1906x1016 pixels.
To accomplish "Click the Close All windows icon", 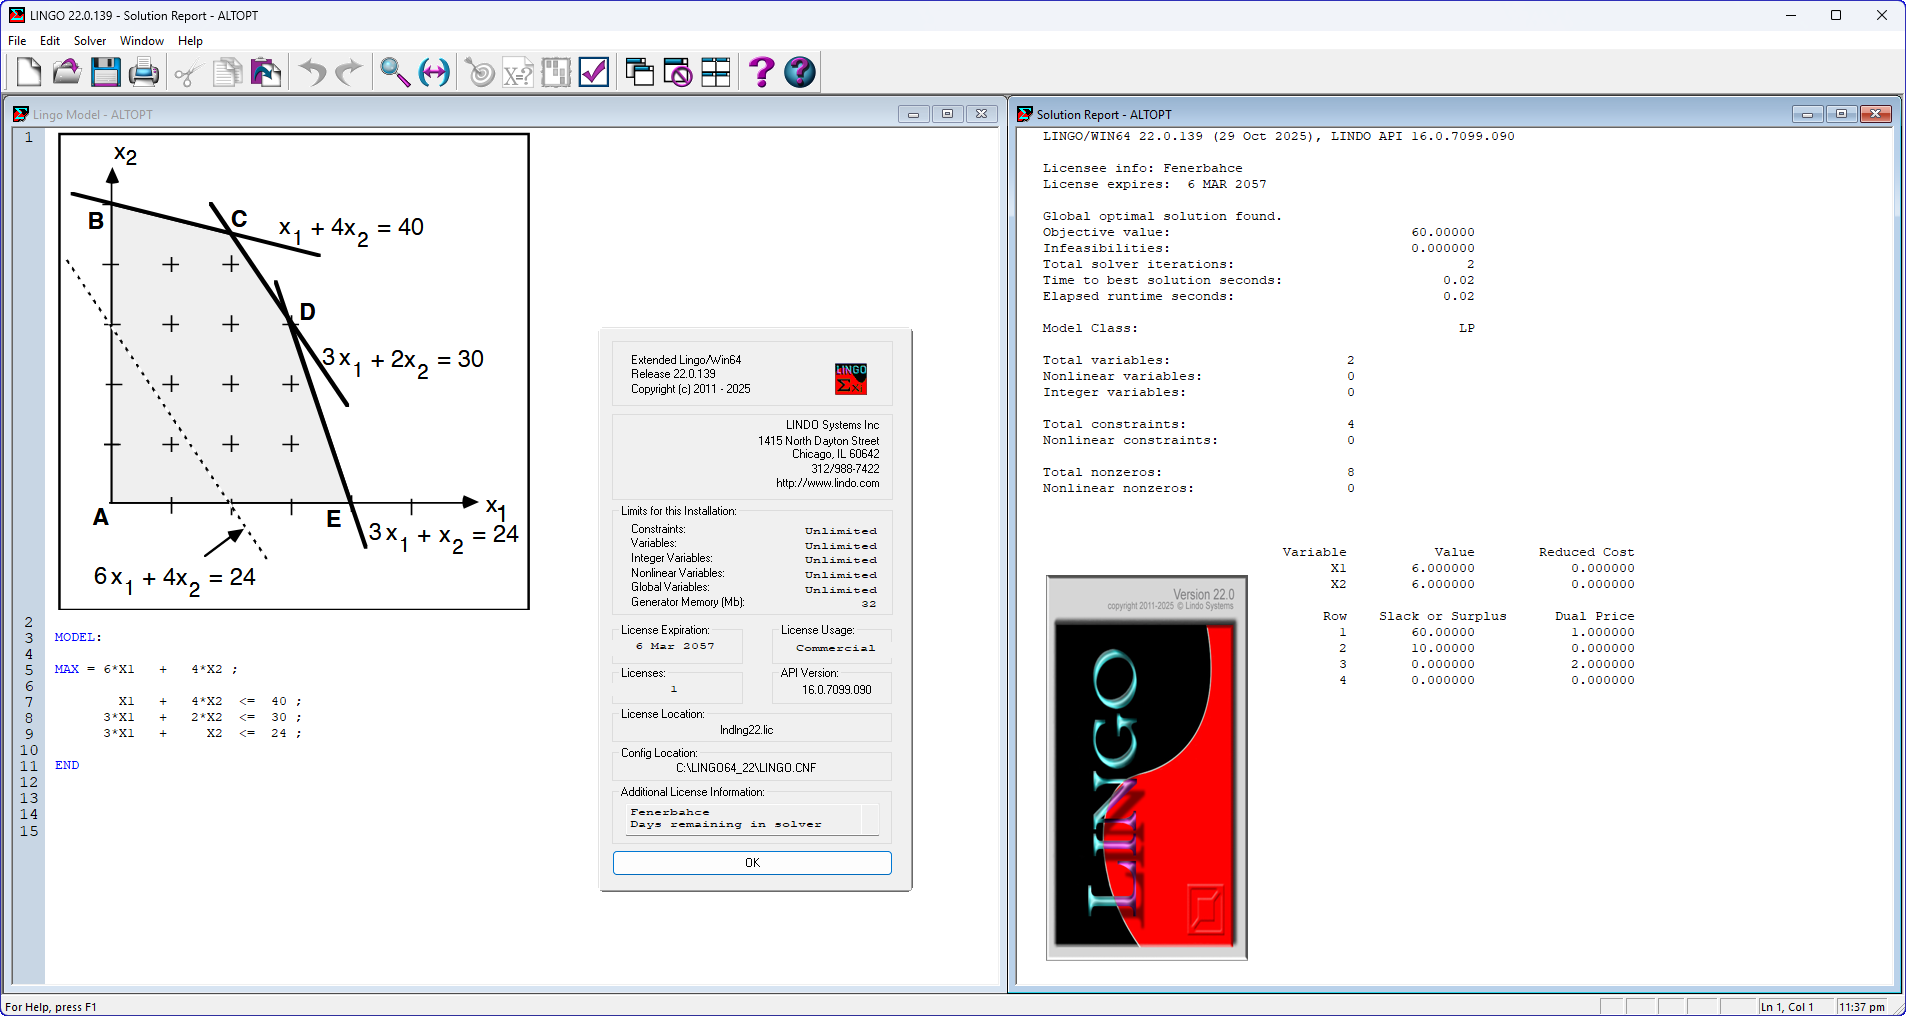I will coord(678,72).
